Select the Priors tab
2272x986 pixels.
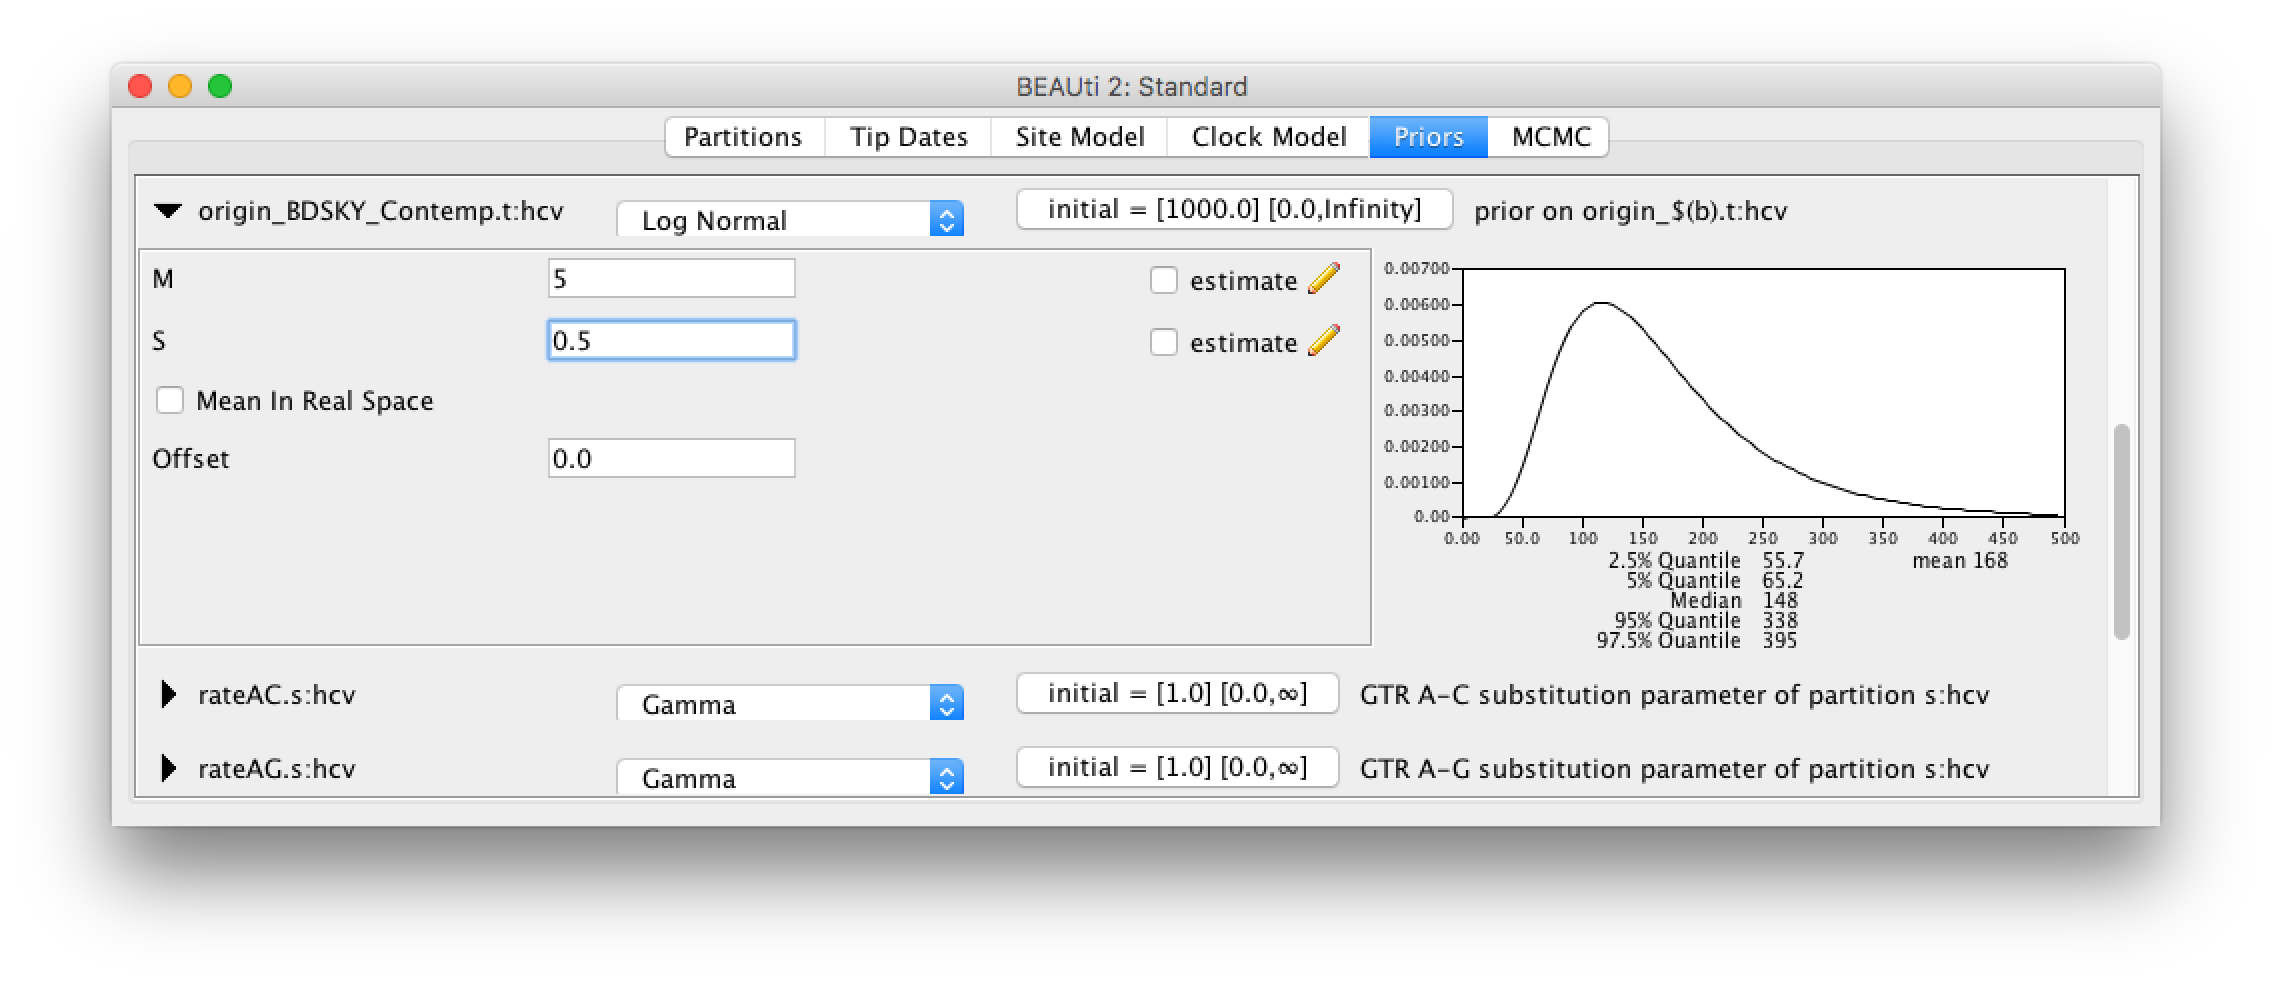[1429, 137]
